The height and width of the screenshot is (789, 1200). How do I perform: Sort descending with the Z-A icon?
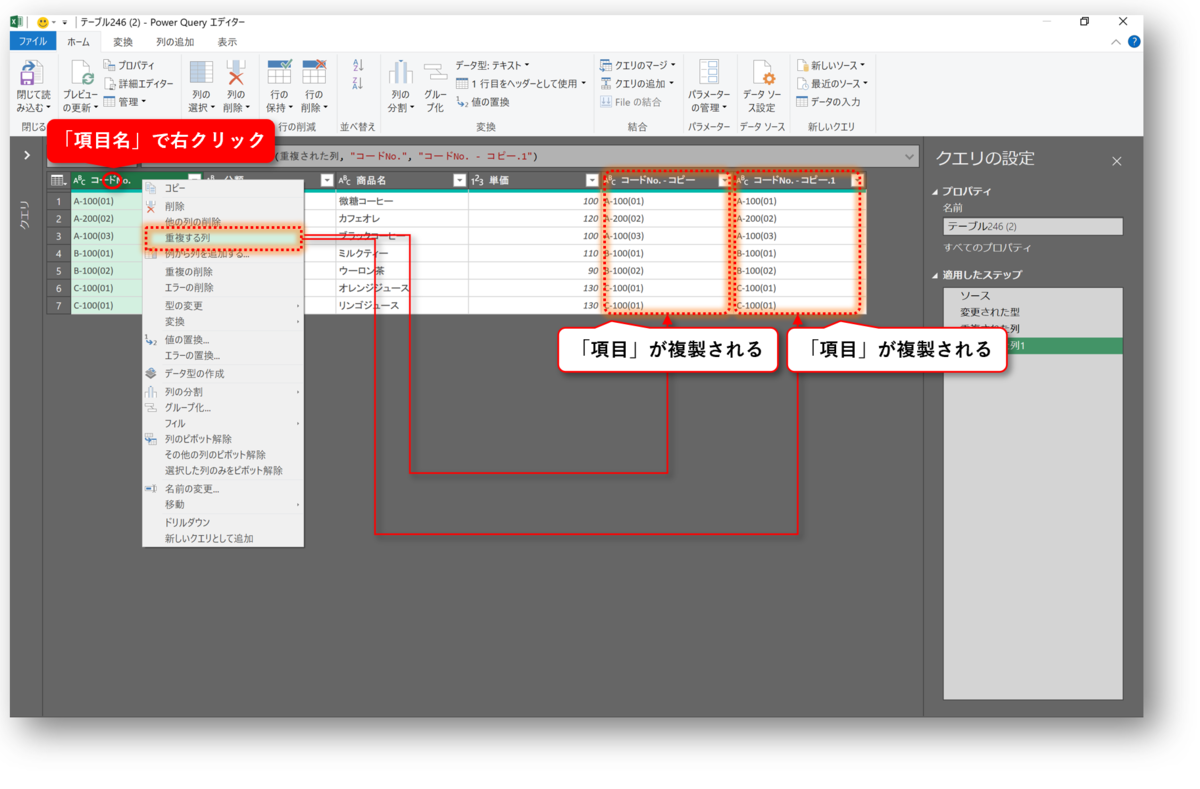coord(358,83)
